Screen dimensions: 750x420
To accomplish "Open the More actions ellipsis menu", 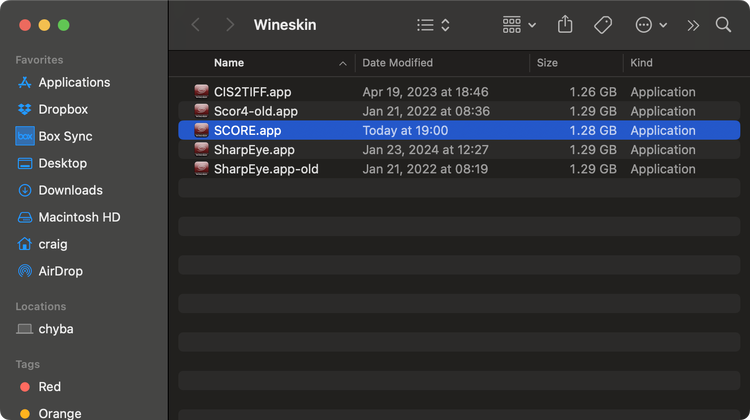I will [651, 25].
